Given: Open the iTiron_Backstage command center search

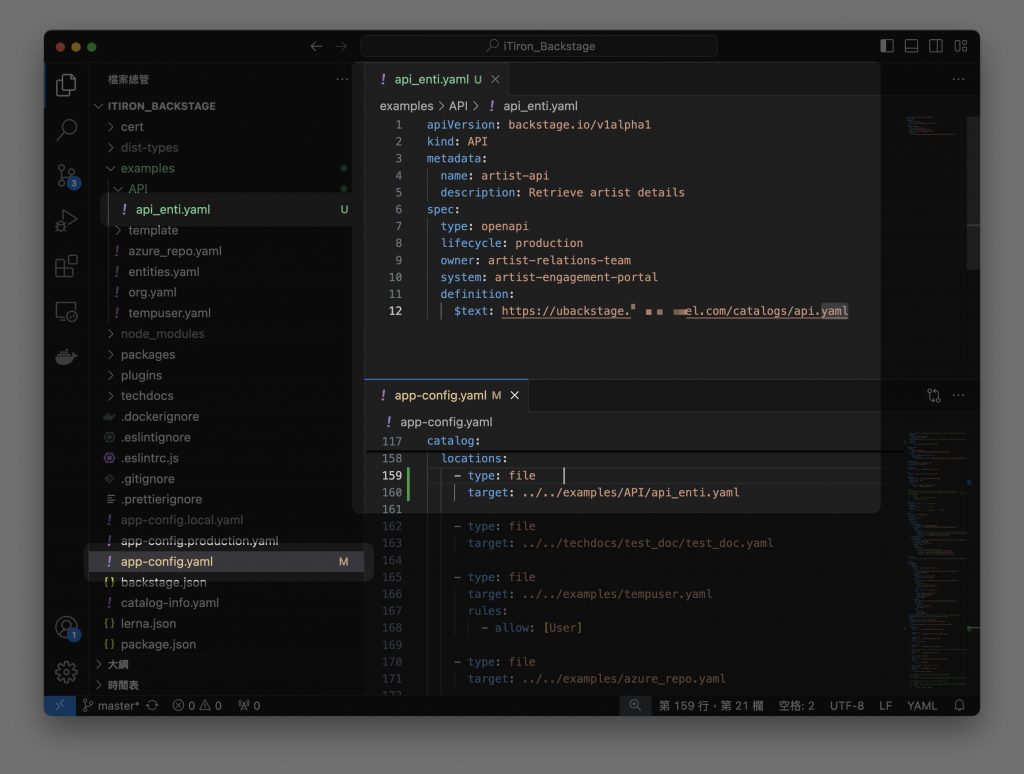Looking at the screenshot, I should [x=539, y=46].
